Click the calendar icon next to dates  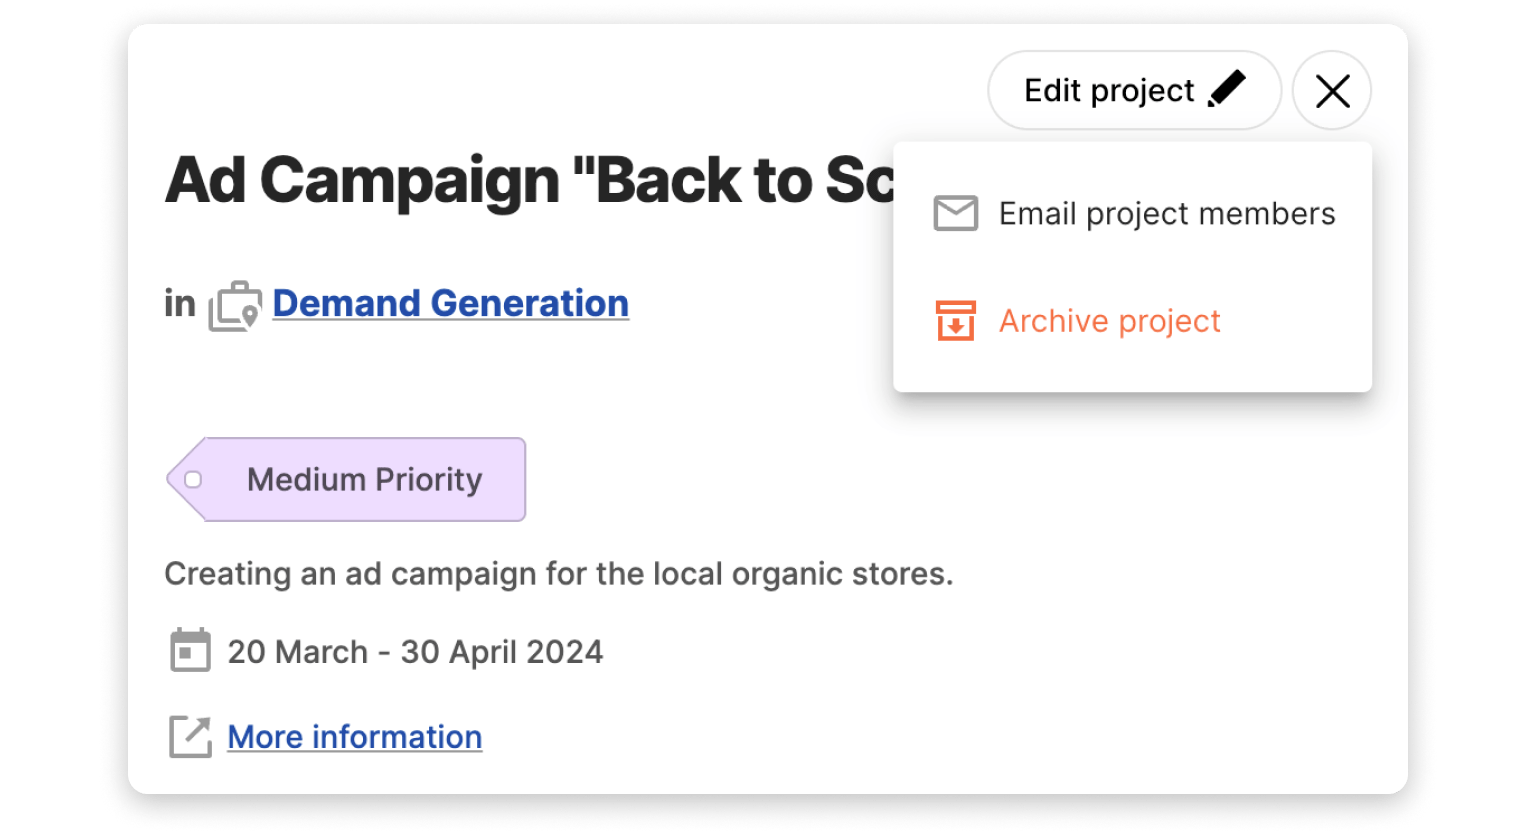190,651
